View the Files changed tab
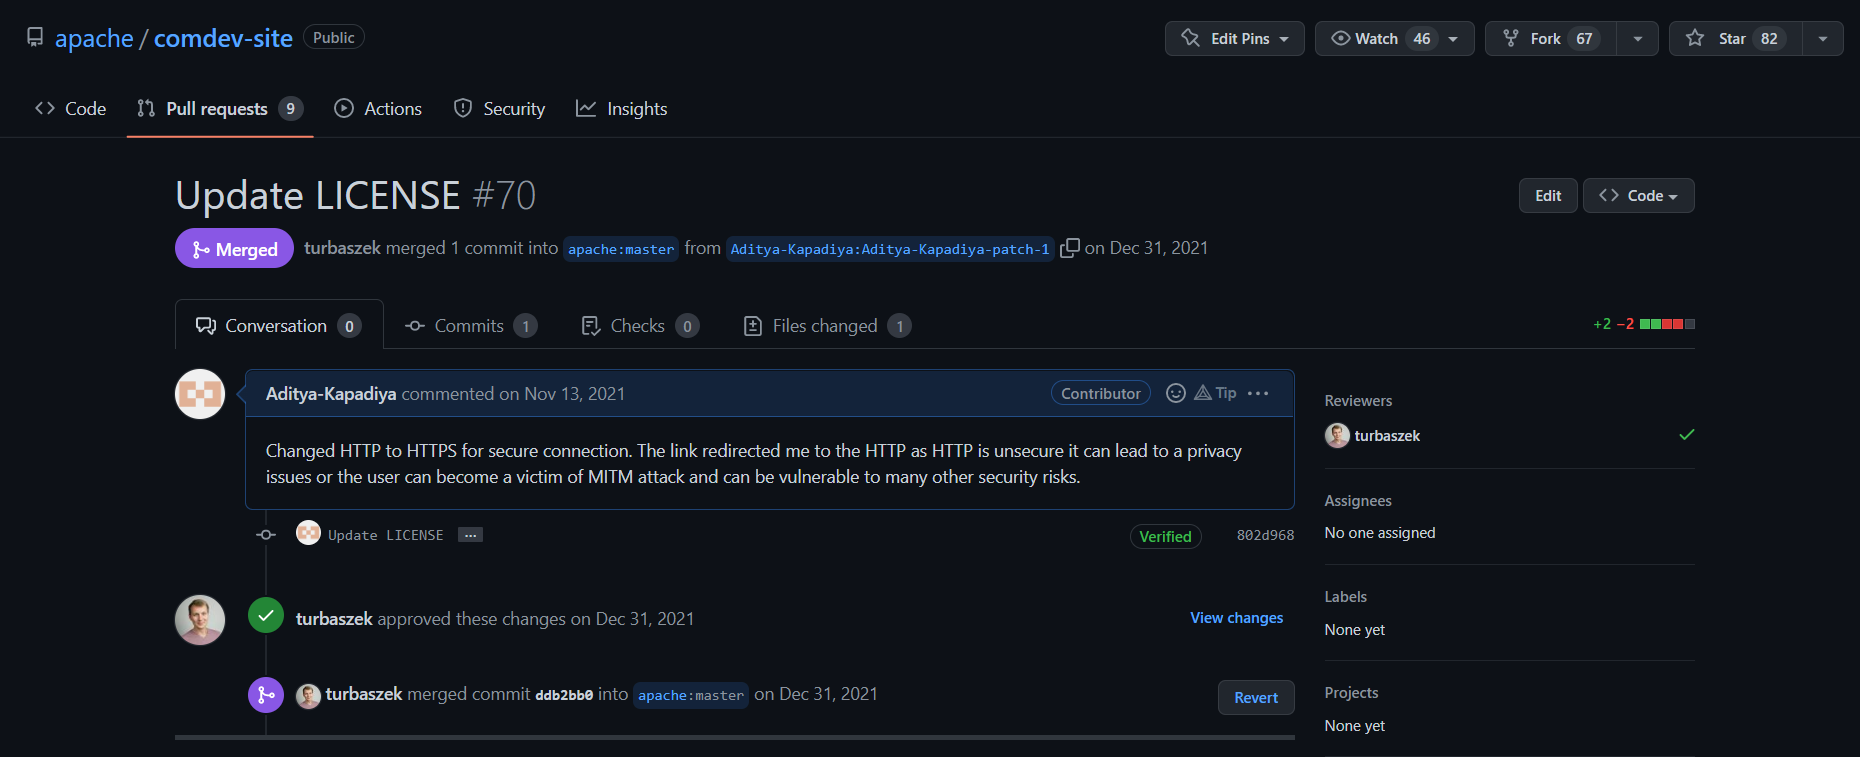This screenshot has height=757, width=1860. 827,325
